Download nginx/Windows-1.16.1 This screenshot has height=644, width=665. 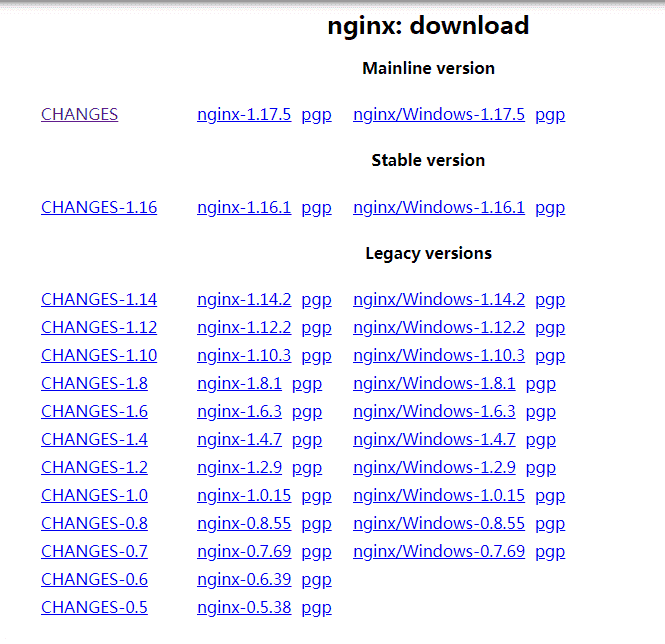click(x=439, y=207)
